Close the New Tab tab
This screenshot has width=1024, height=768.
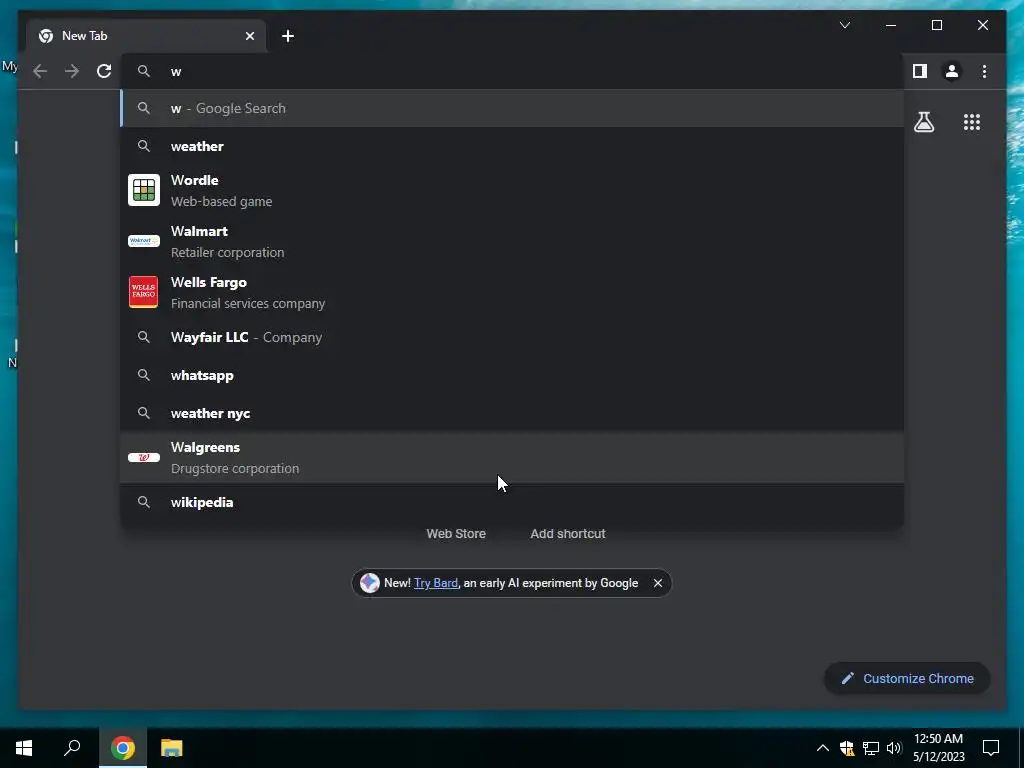point(249,36)
